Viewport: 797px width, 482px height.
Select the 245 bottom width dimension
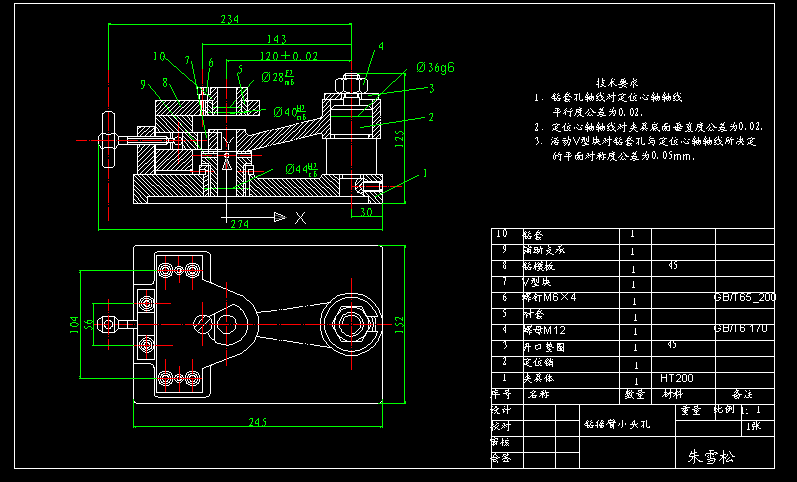[x=257, y=422]
